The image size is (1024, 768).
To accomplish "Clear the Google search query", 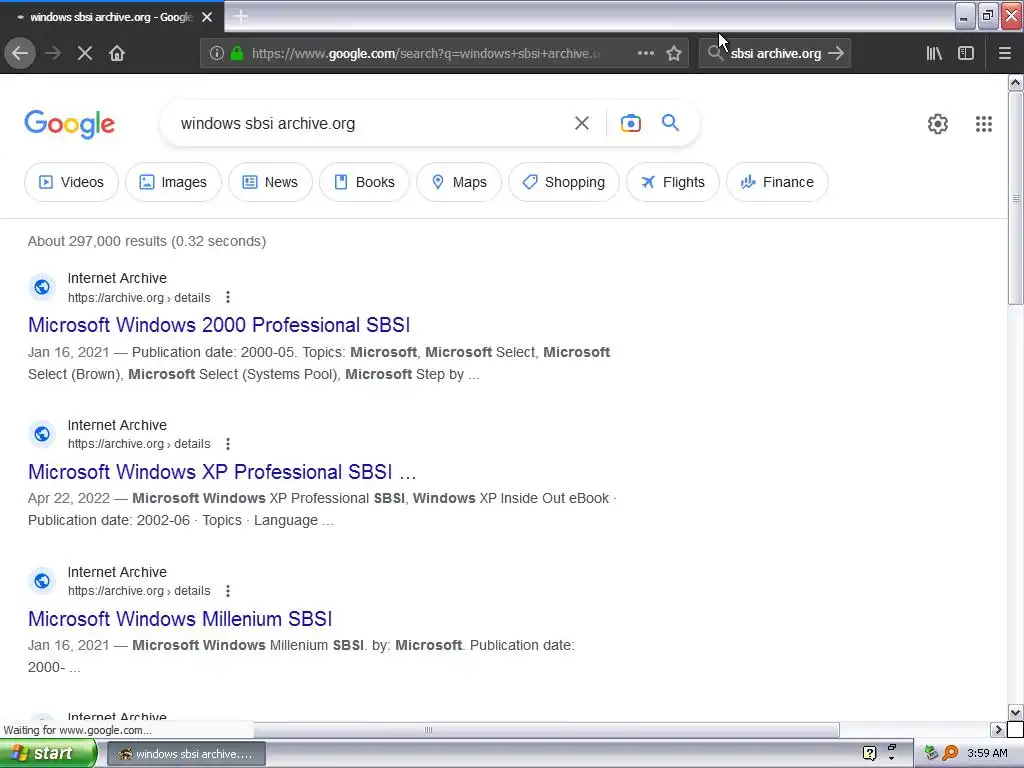I will click(x=582, y=123).
